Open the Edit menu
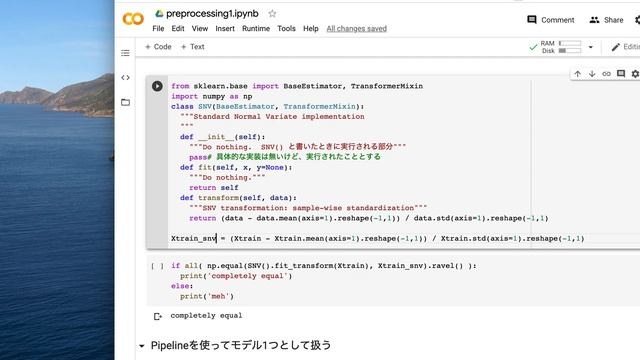The image size is (640, 360). click(178, 29)
